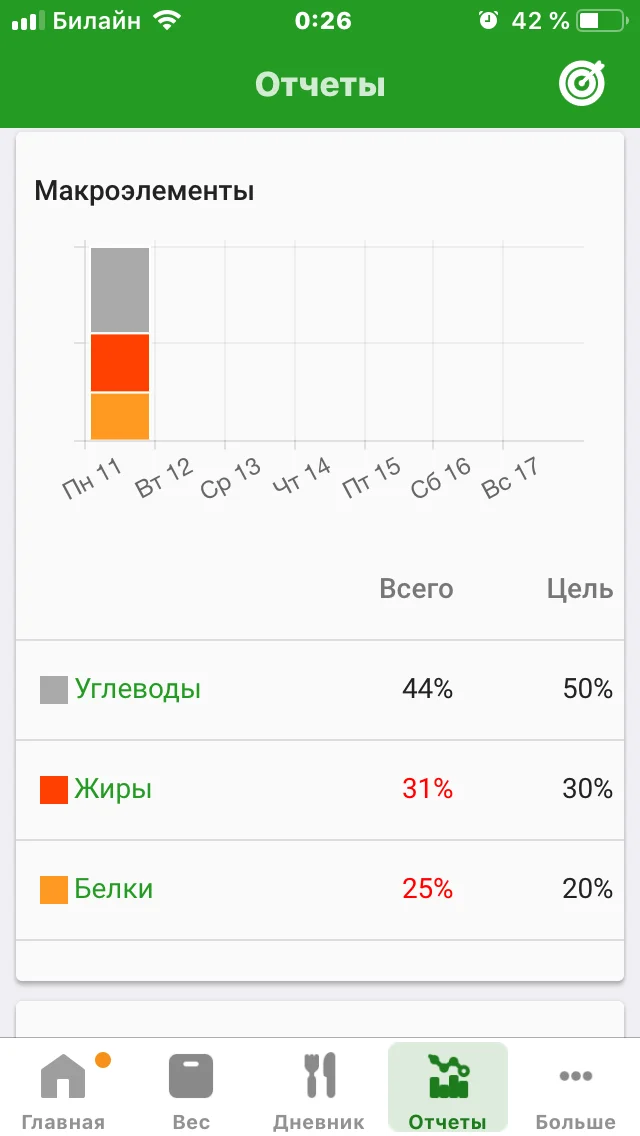Tap the orange Белки color swatch
640x1136 pixels.
point(54,890)
